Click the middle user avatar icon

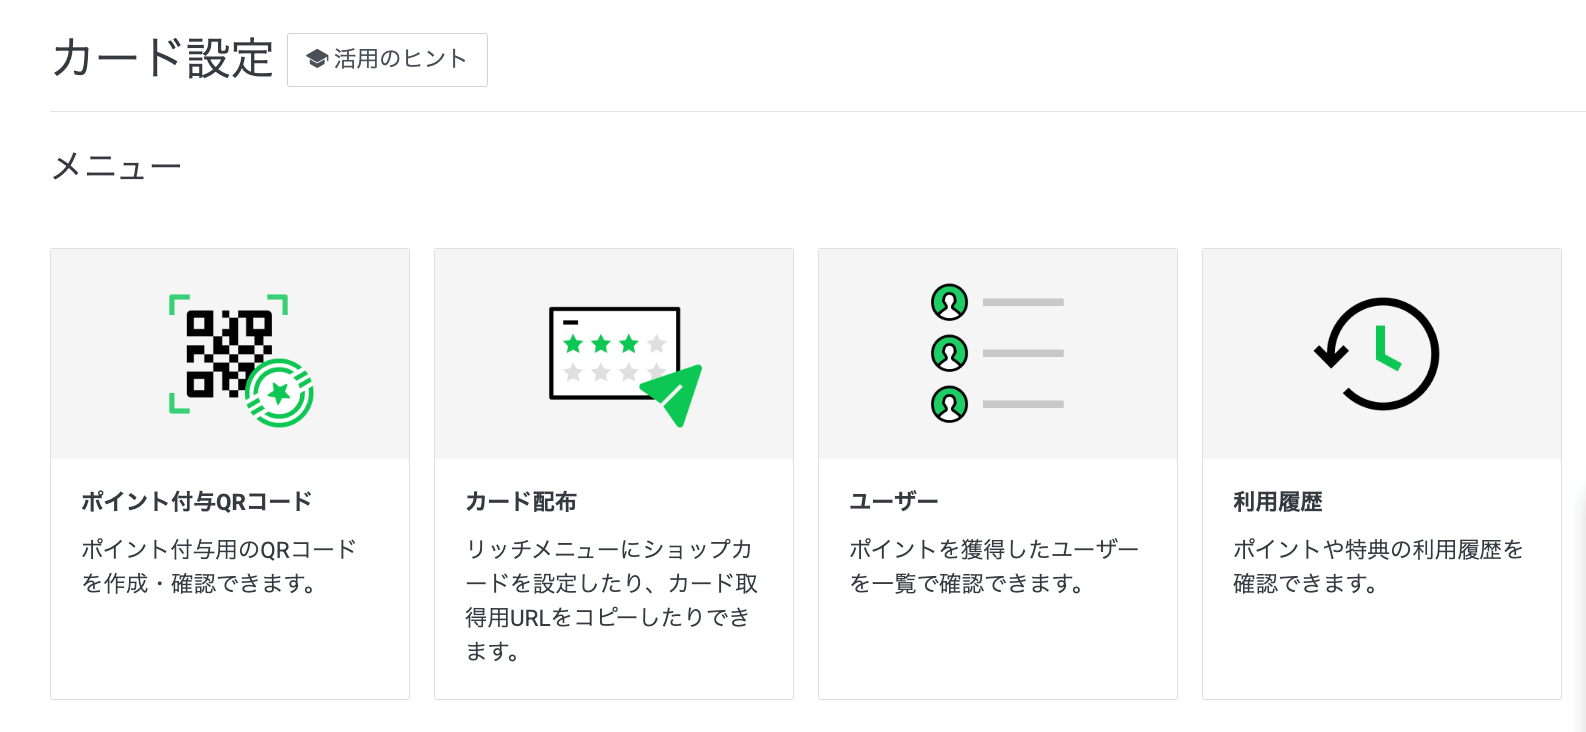949,353
